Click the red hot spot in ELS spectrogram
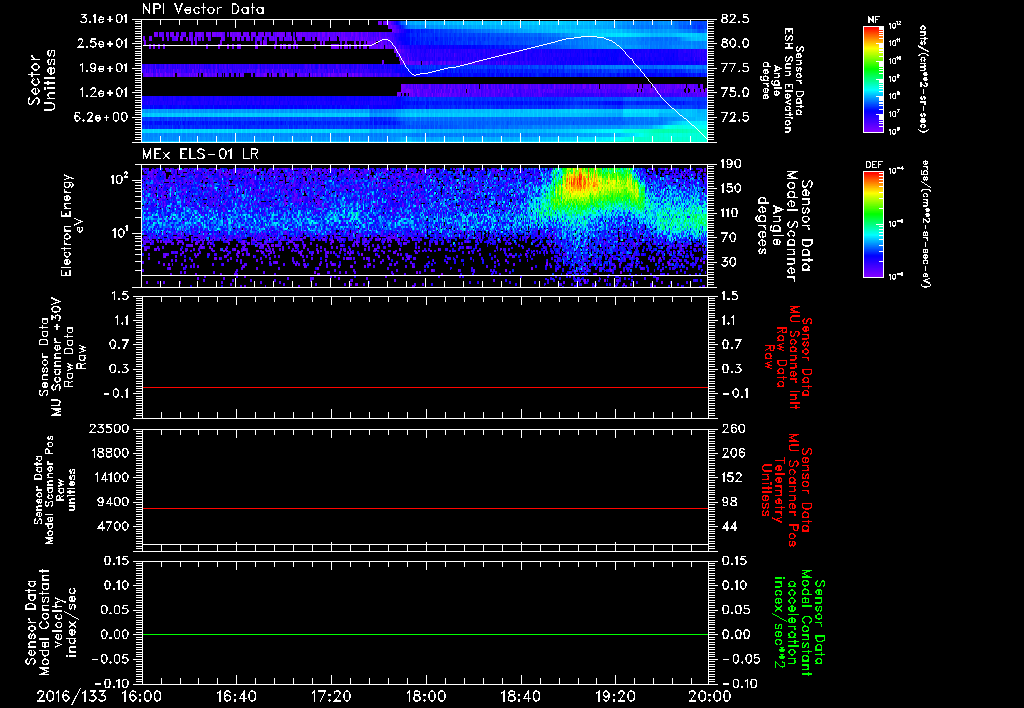This screenshot has height=708, width=1024. click(579, 181)
